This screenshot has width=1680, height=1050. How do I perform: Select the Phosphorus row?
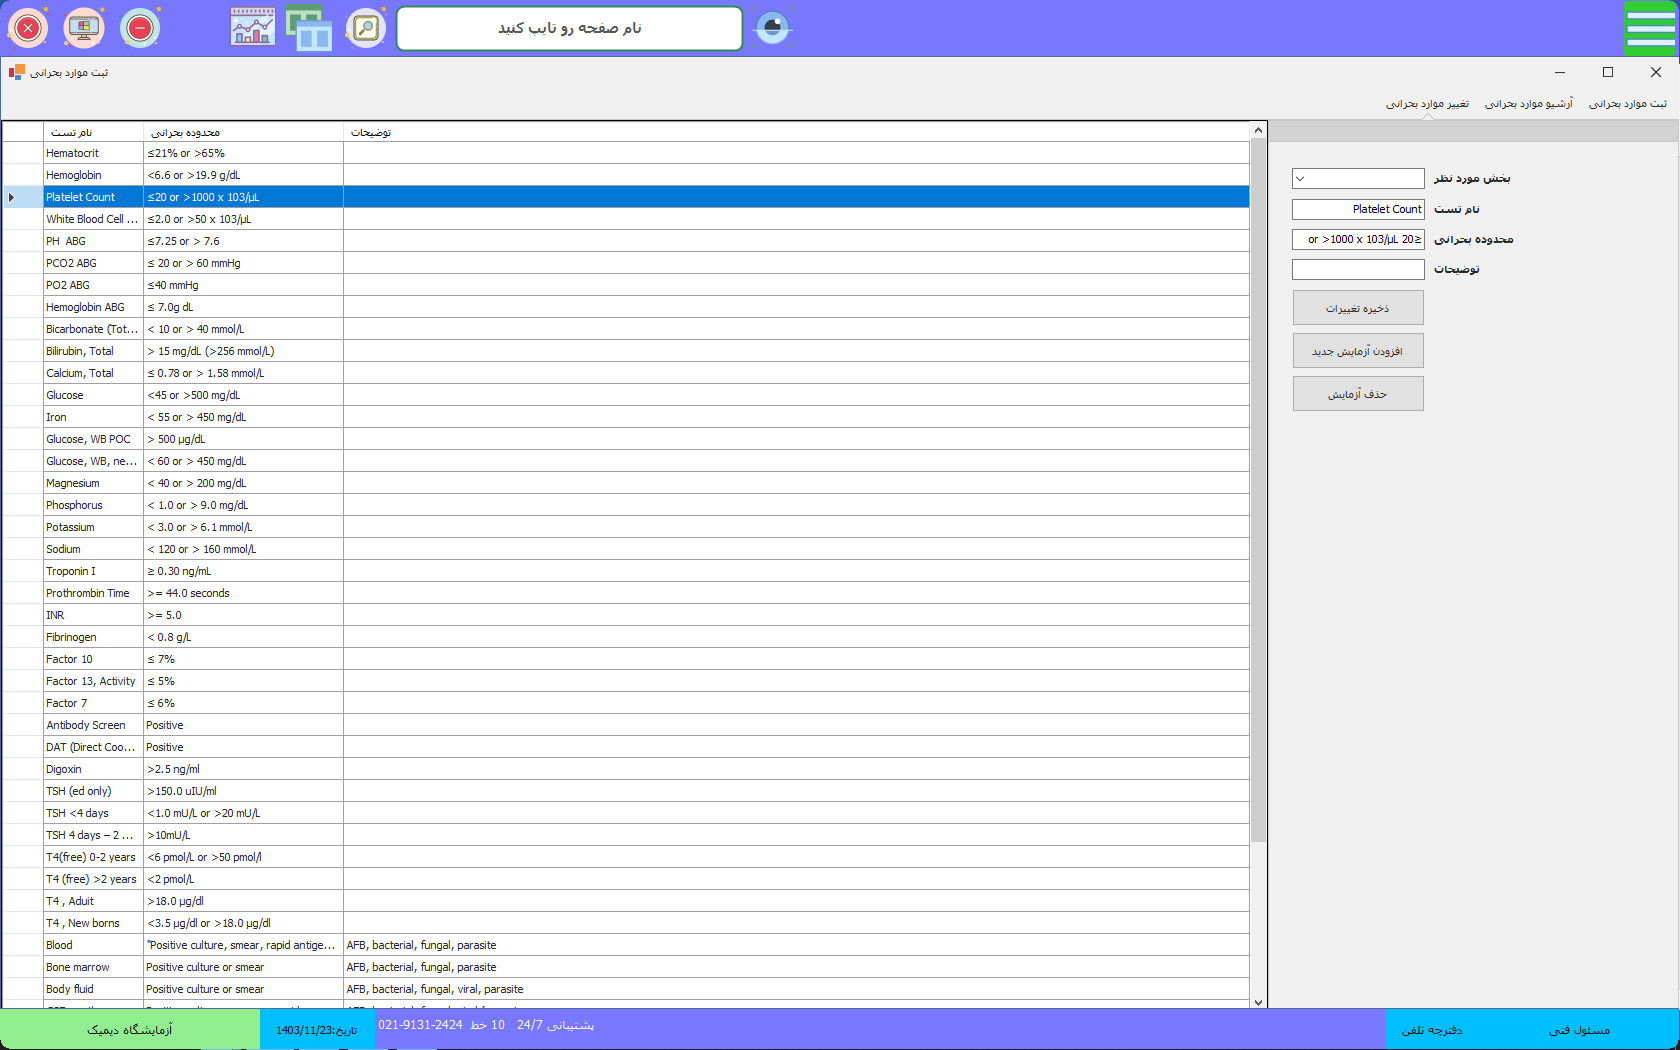click(626, 505)
